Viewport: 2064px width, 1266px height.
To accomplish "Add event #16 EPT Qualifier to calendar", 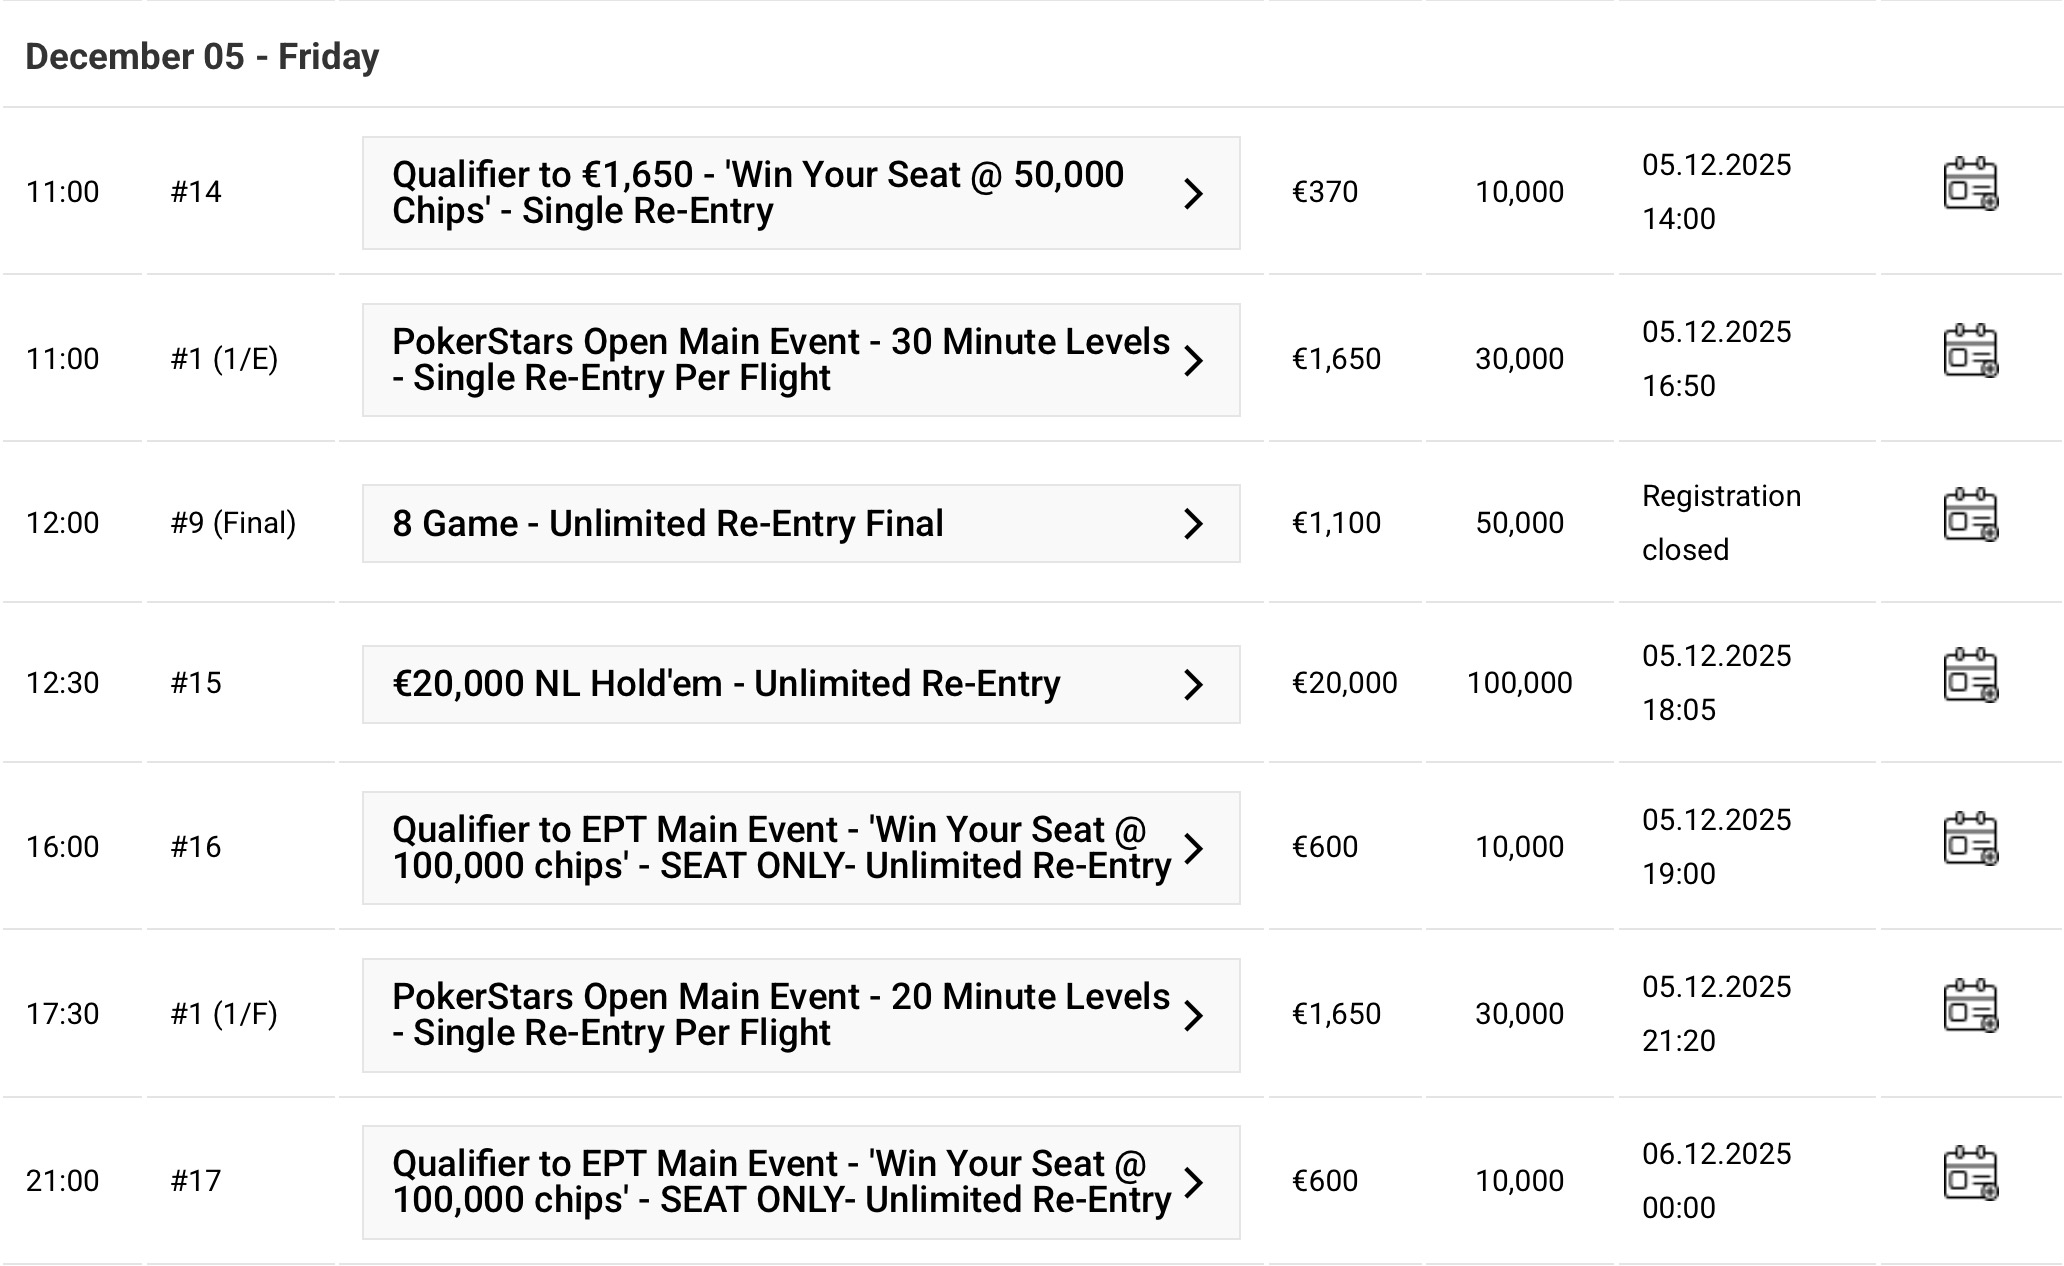I will click(1969, 840).
